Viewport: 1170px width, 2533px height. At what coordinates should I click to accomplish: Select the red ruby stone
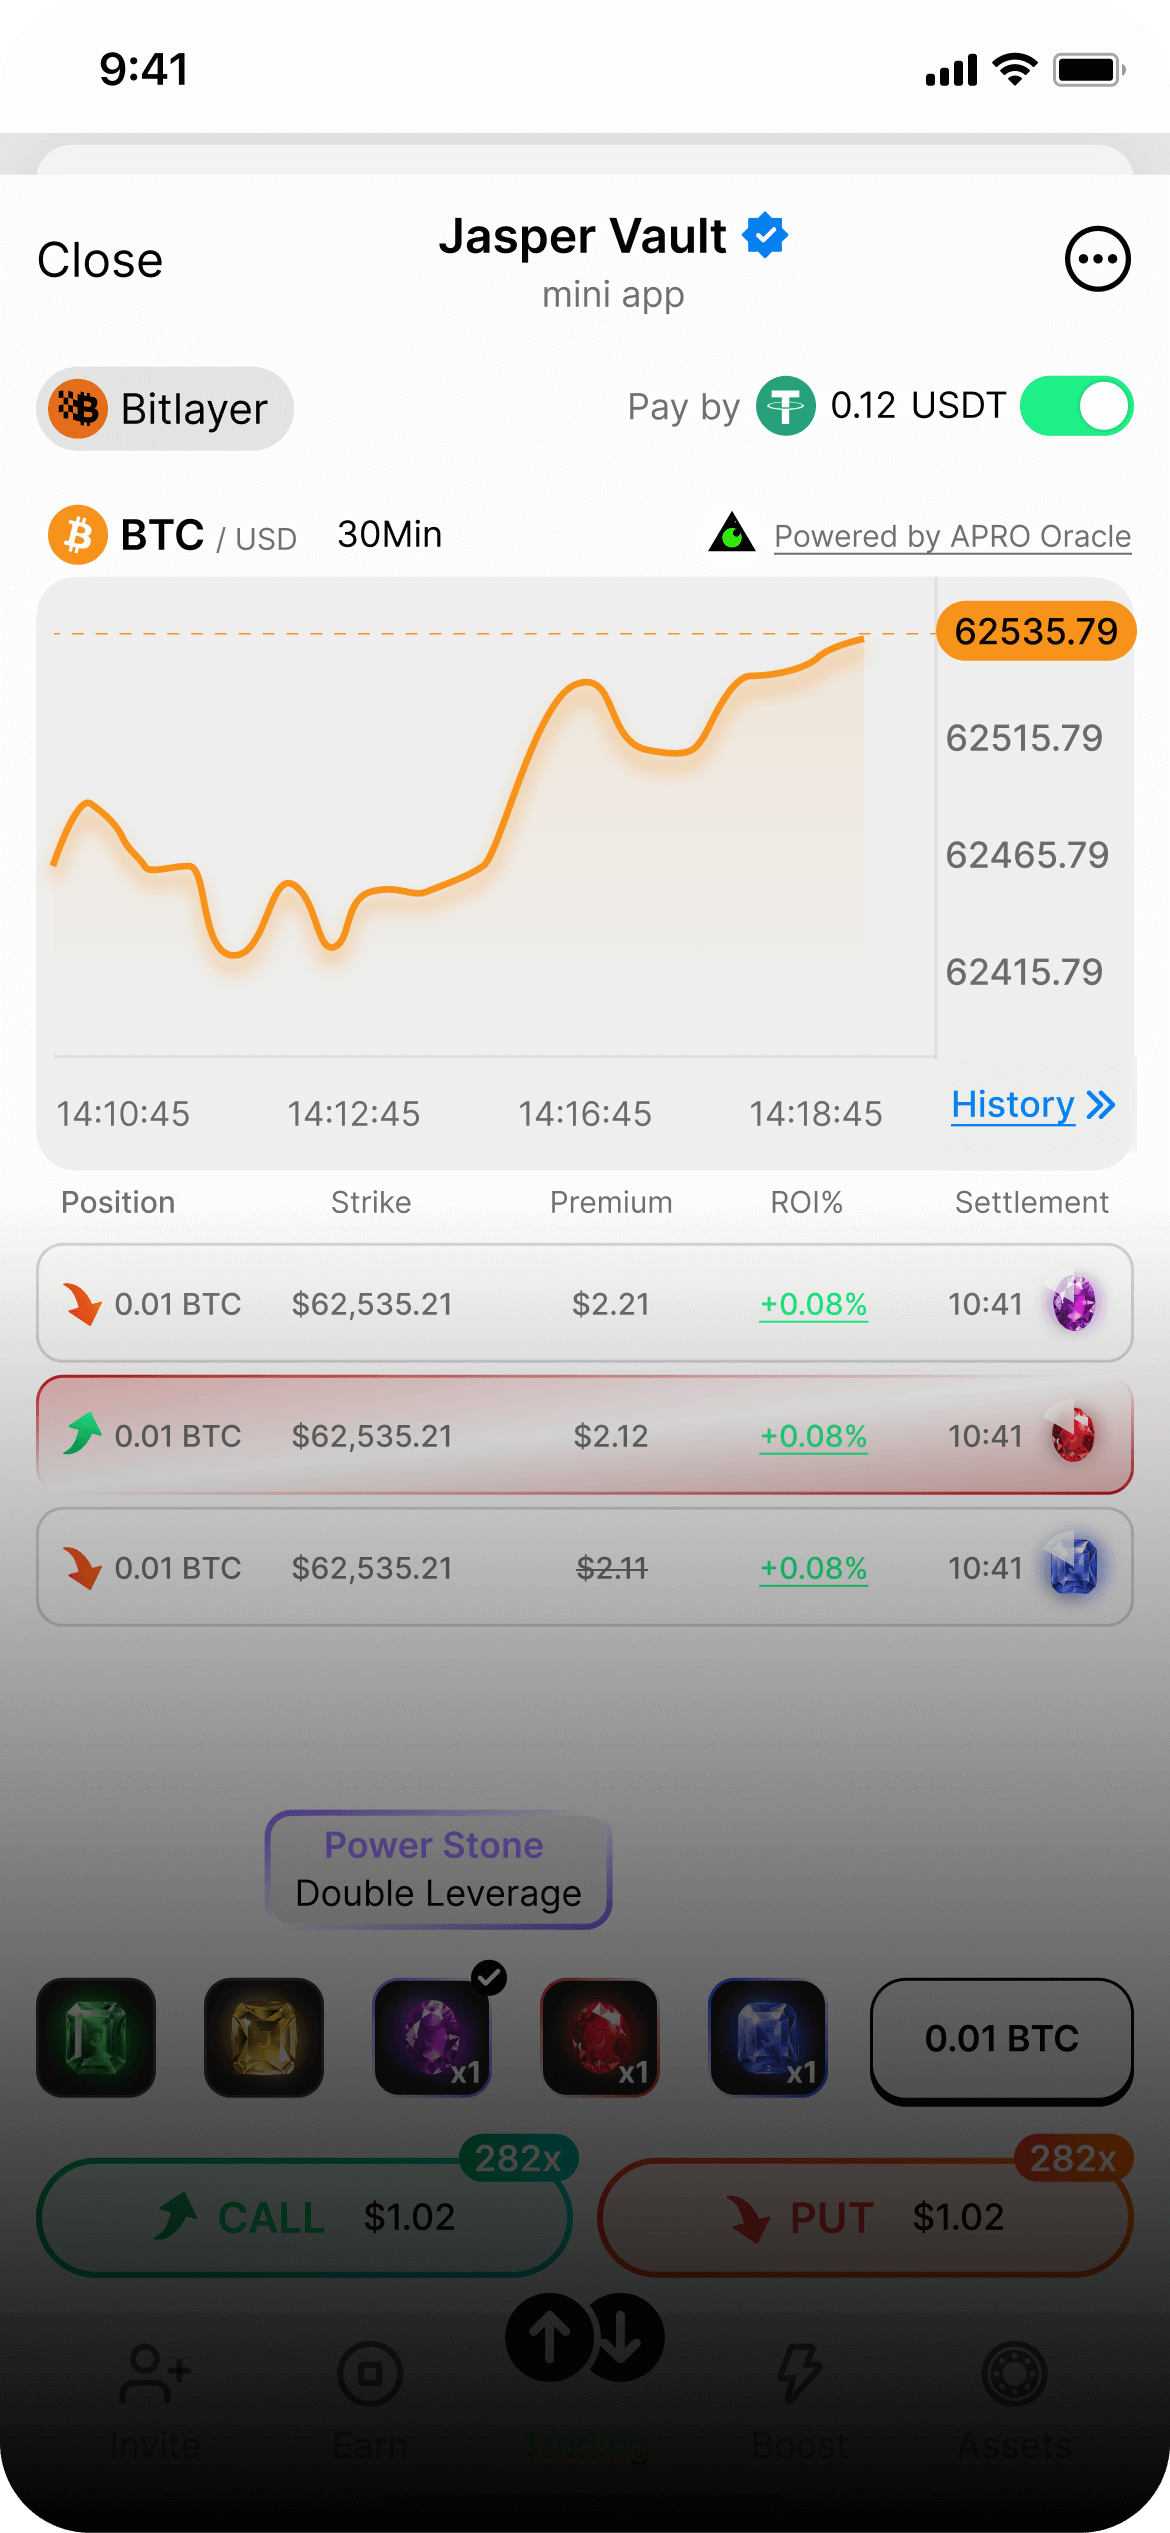coord(600,2036)
